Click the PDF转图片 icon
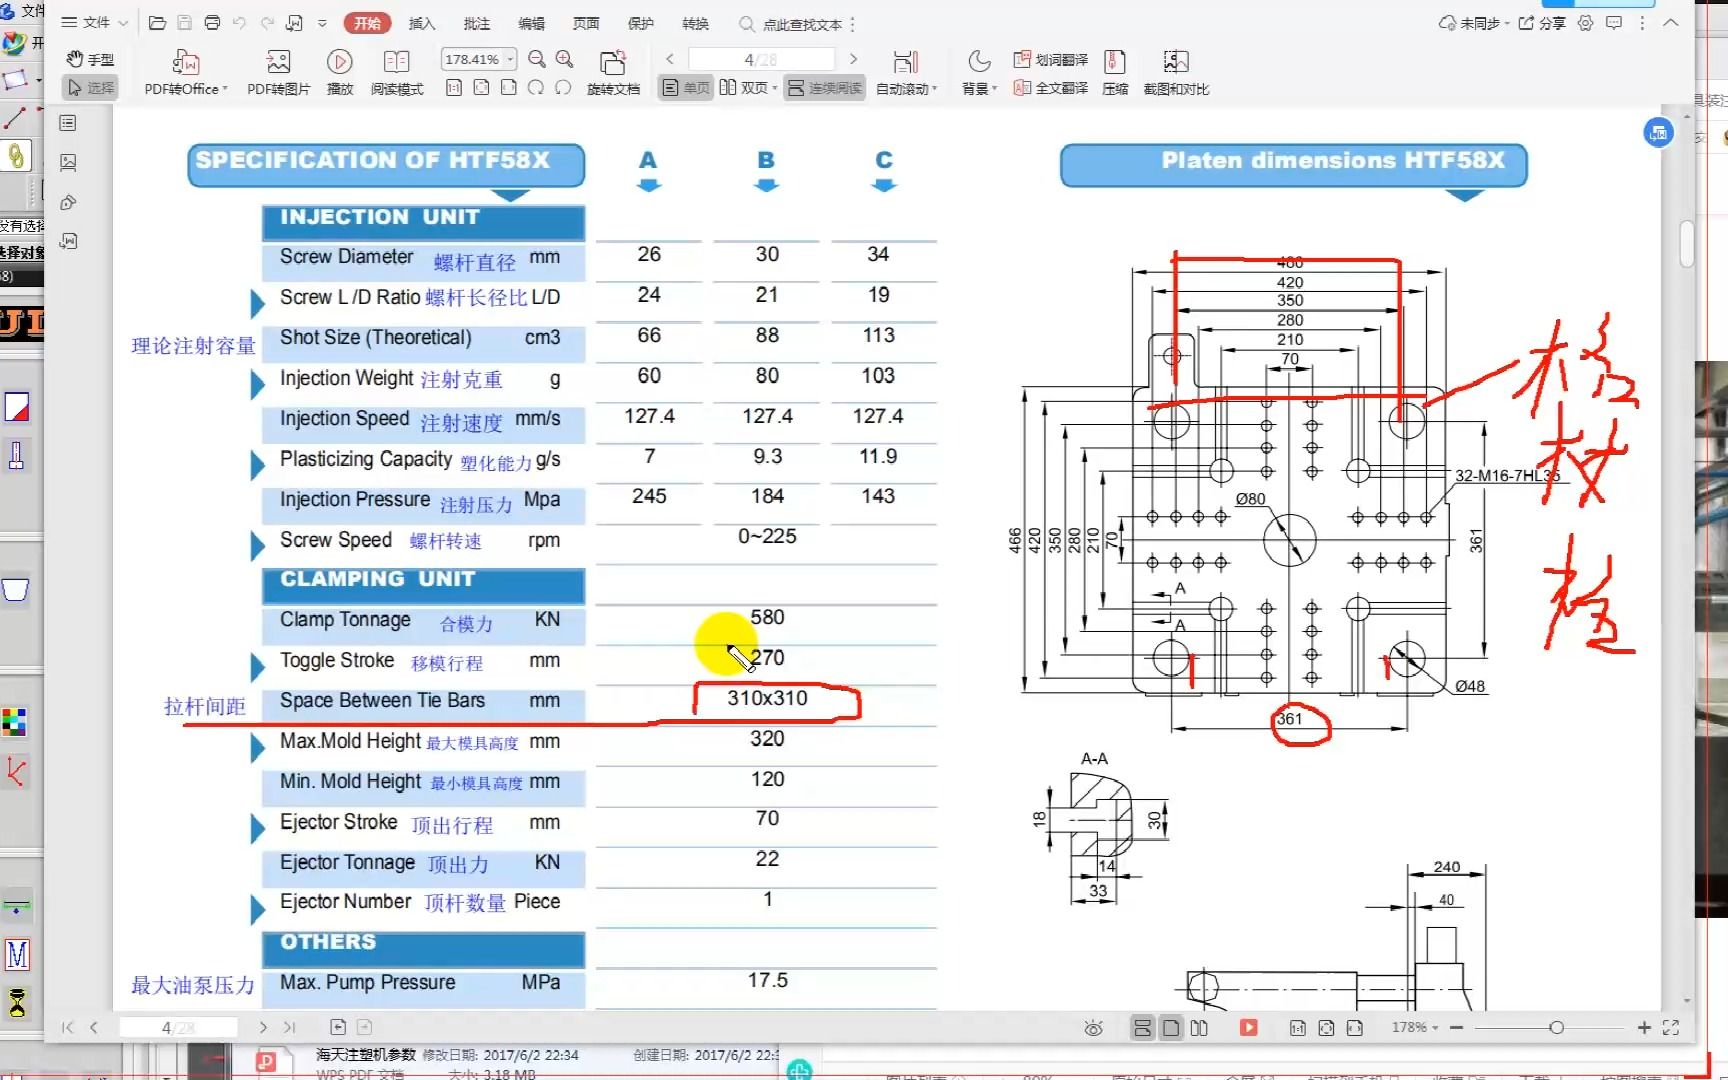The height and width of the screenshot is (1080, 1728). click(x=278, y=72)
